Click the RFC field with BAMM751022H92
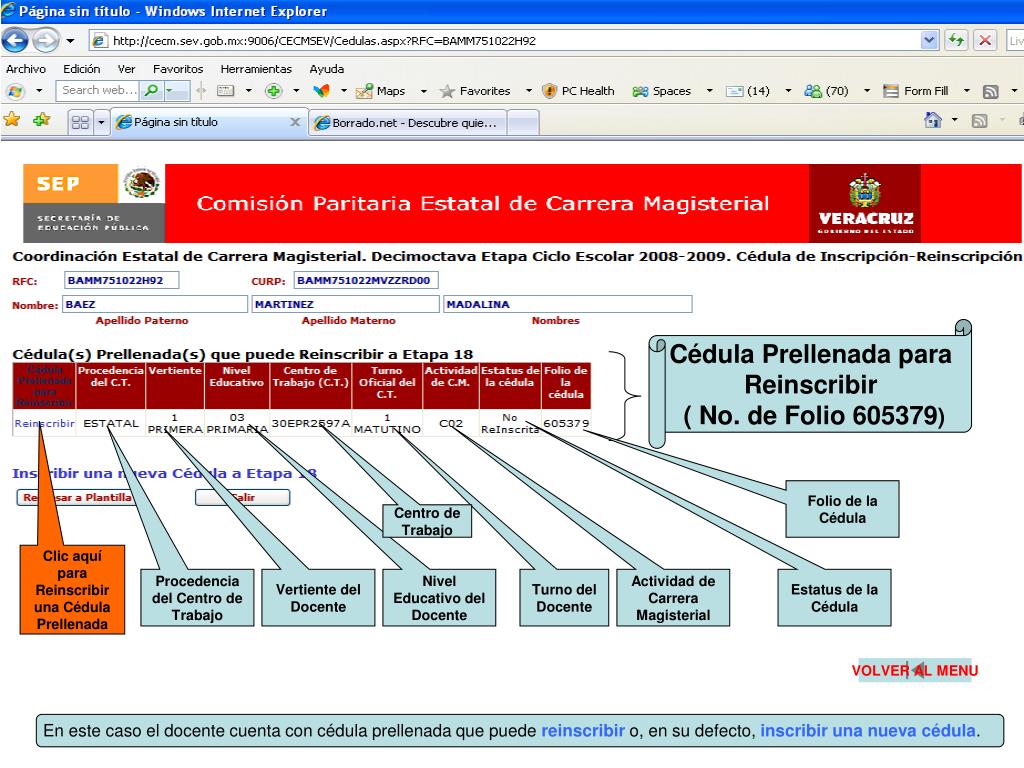1024x768 pixels. tap(121, 280)
